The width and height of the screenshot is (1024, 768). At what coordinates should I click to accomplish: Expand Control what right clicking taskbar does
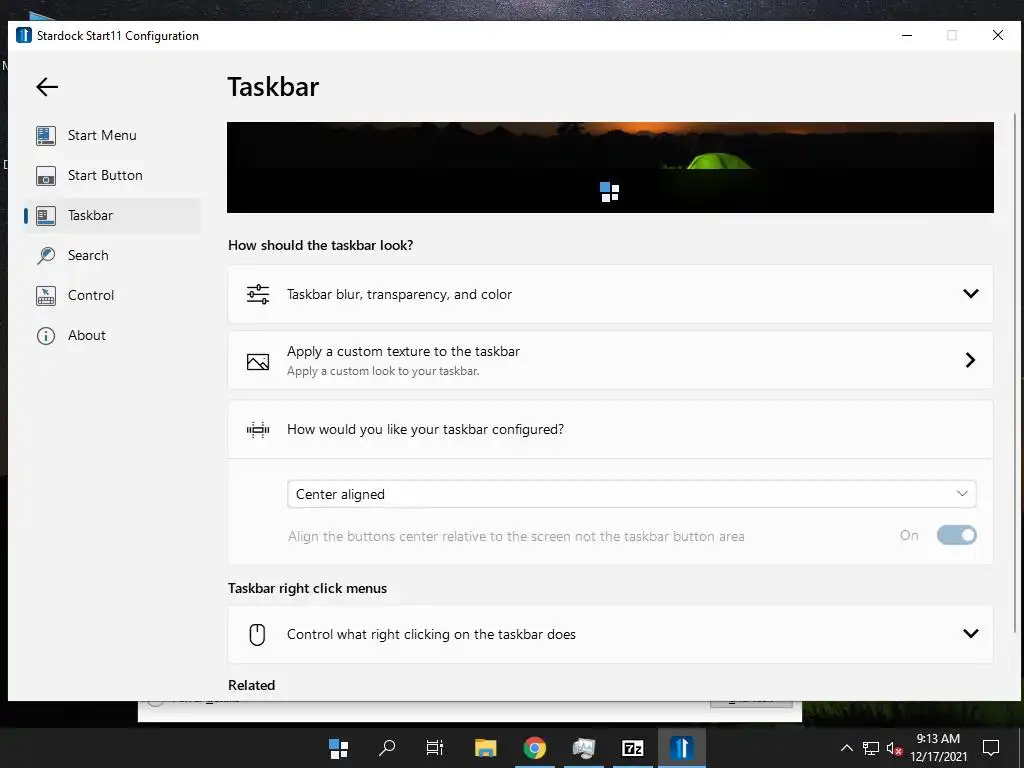click(x=610, y=634)
